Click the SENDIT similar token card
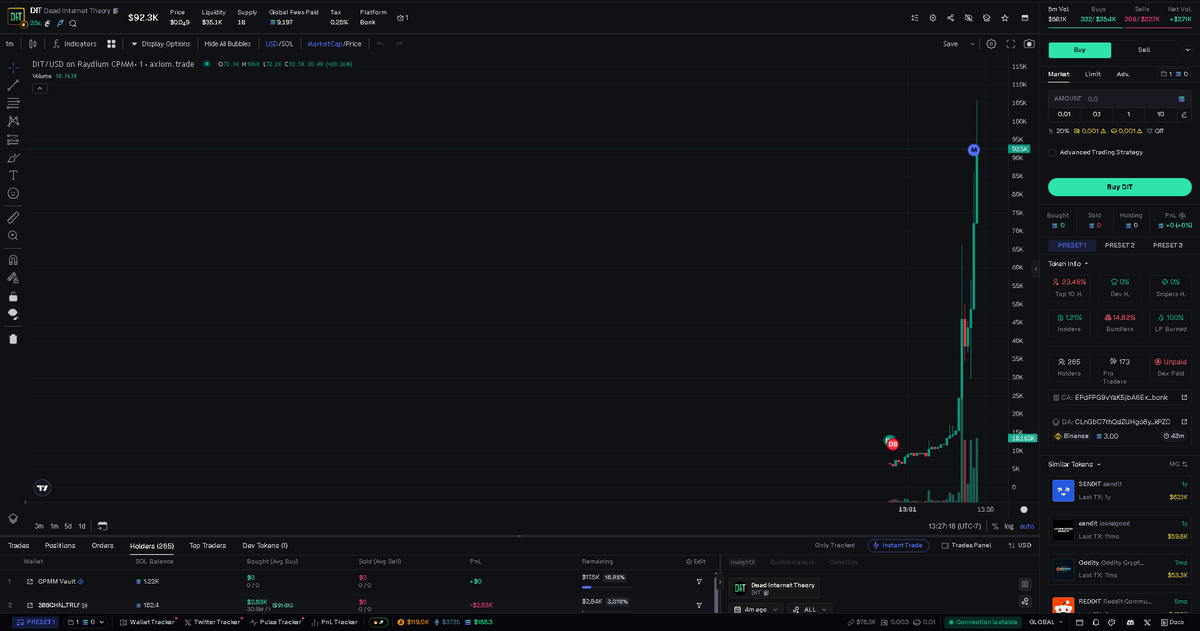1200x631 pixels. (1120, 490)
